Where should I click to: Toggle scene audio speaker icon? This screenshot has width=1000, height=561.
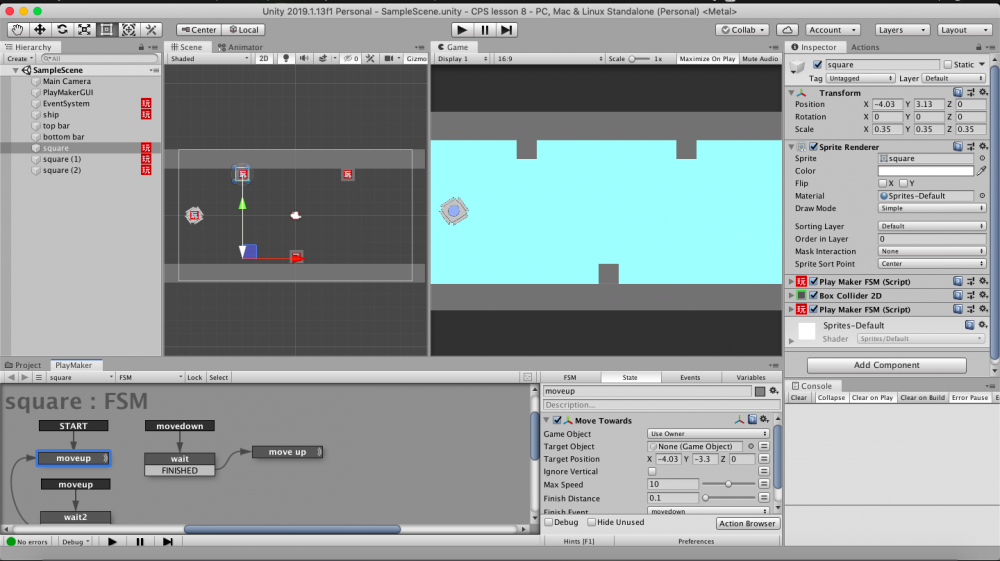[304, 58]
